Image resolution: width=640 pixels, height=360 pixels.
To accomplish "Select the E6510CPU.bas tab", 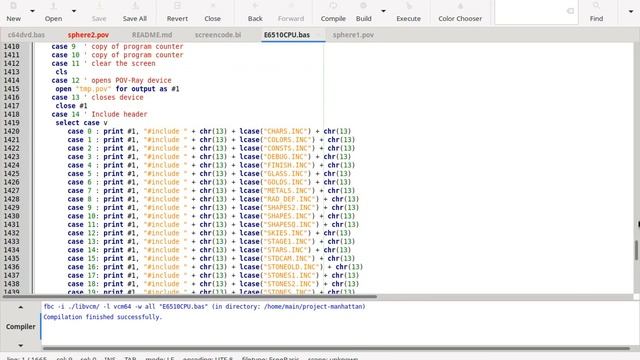I will point(287,35).
